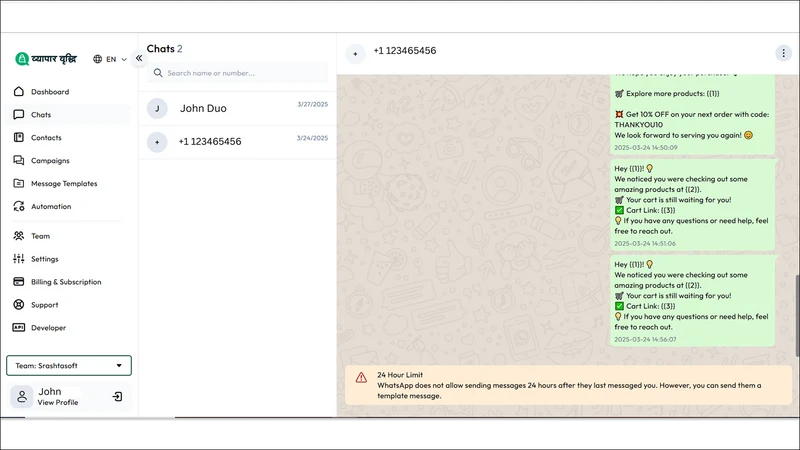The image size is (800, 450).
Task: Click the Dashboard home icon
Action: pos(19,91)
